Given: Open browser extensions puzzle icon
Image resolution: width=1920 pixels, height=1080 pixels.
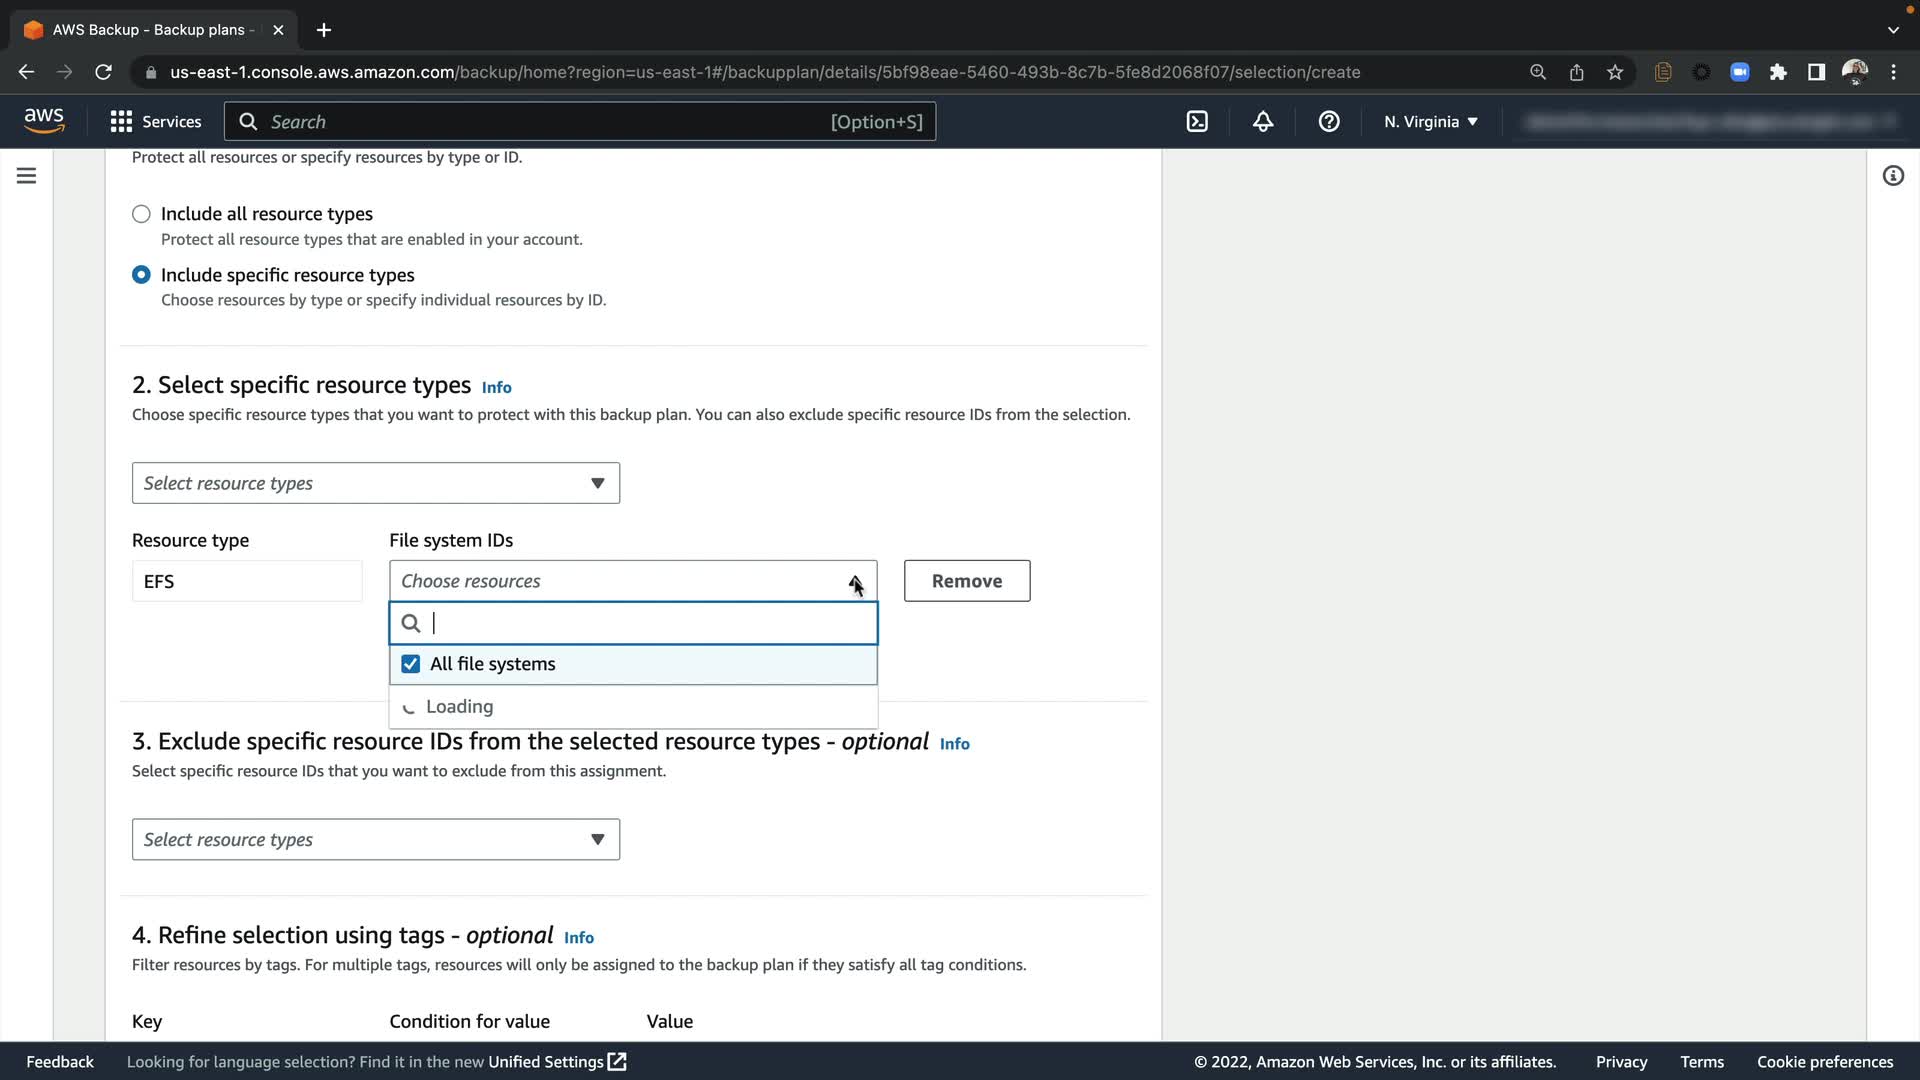Looking at the screenshot, I should [1778, 72].
